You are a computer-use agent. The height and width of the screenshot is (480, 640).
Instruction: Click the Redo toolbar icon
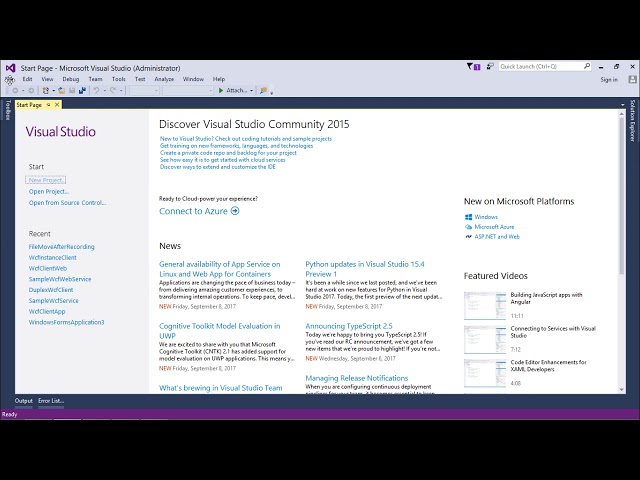113,90
